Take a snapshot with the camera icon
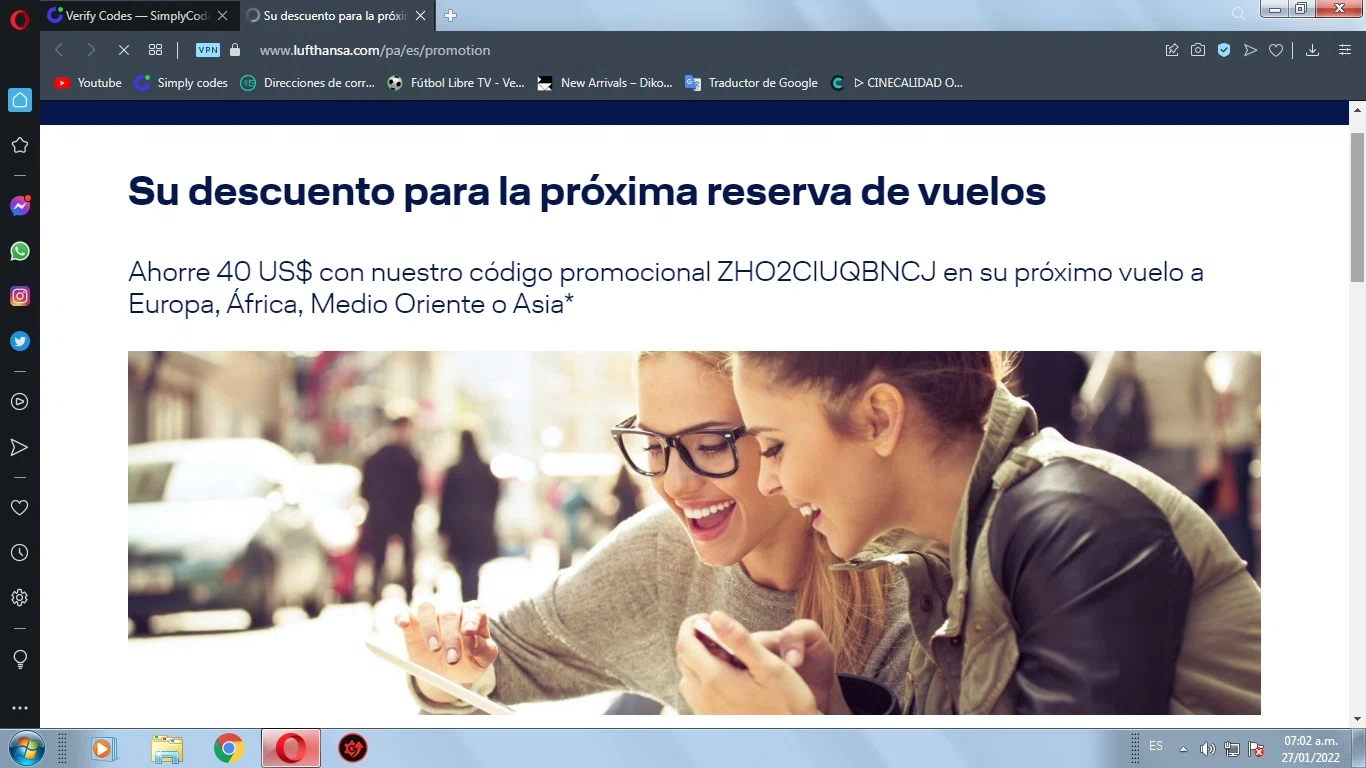 (x=1198, y=50)
